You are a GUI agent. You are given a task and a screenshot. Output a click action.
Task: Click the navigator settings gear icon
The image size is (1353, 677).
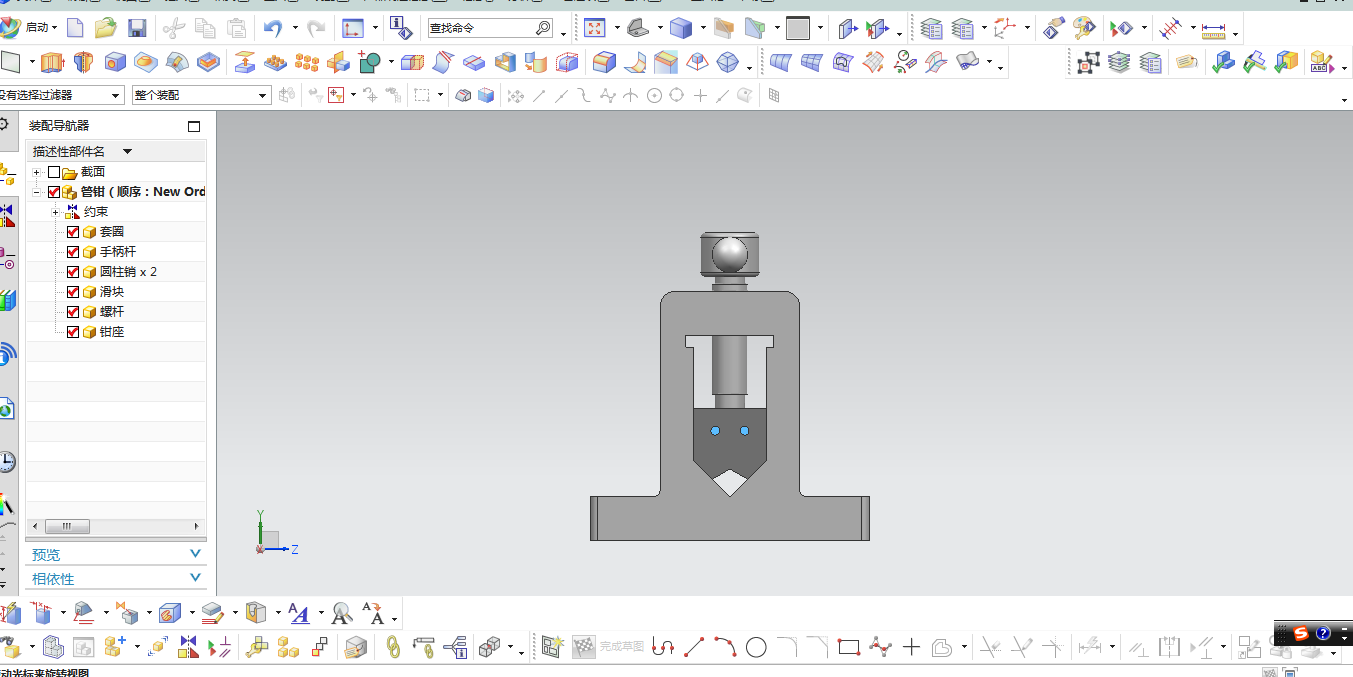point(4,125)
